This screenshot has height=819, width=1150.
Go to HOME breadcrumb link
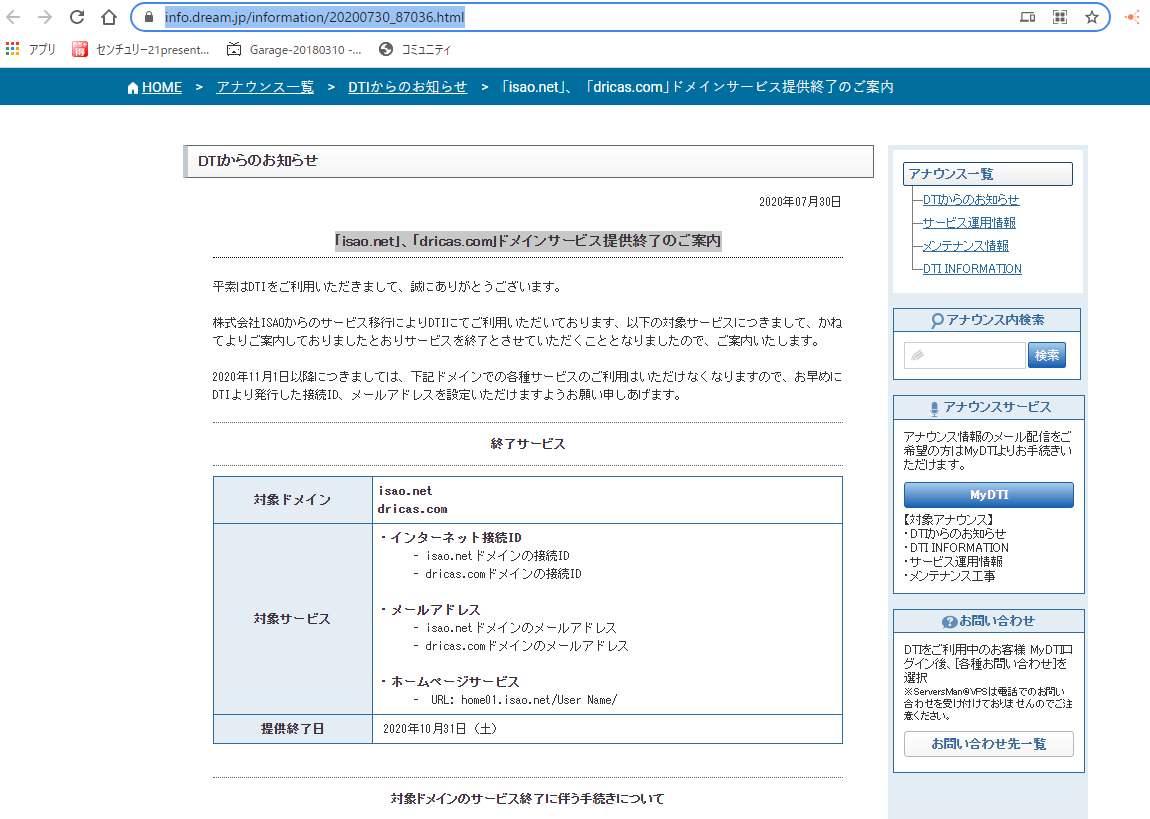pyautogui.click(x=162, y=87)
